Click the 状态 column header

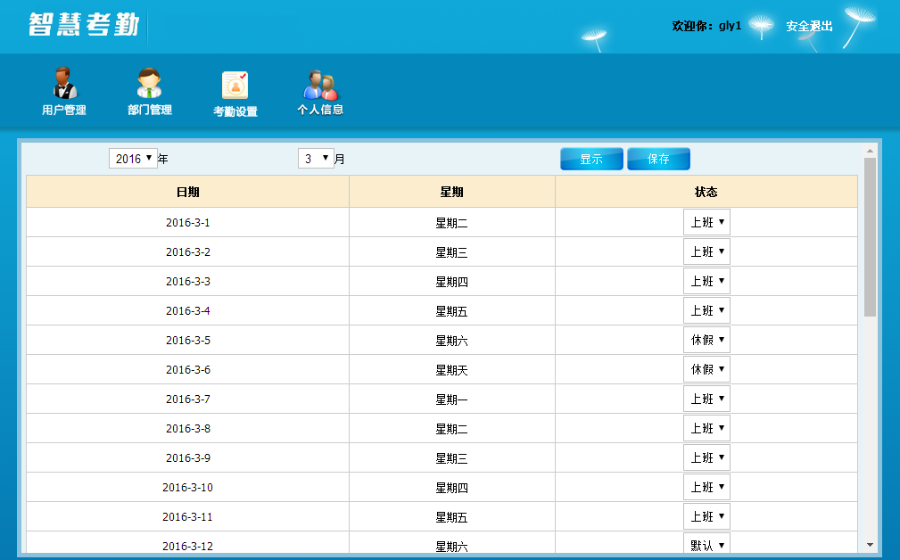pos(706,192)
